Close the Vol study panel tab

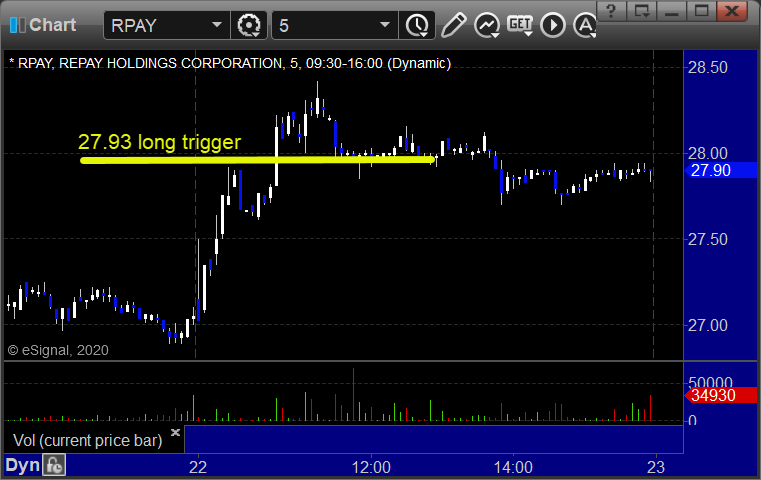point(175,432)
